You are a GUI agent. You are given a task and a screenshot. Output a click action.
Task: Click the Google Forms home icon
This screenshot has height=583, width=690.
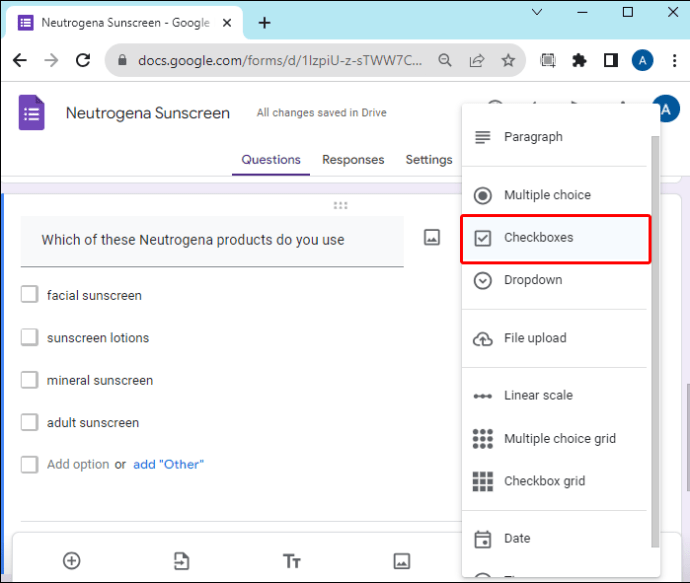point(31,113)
